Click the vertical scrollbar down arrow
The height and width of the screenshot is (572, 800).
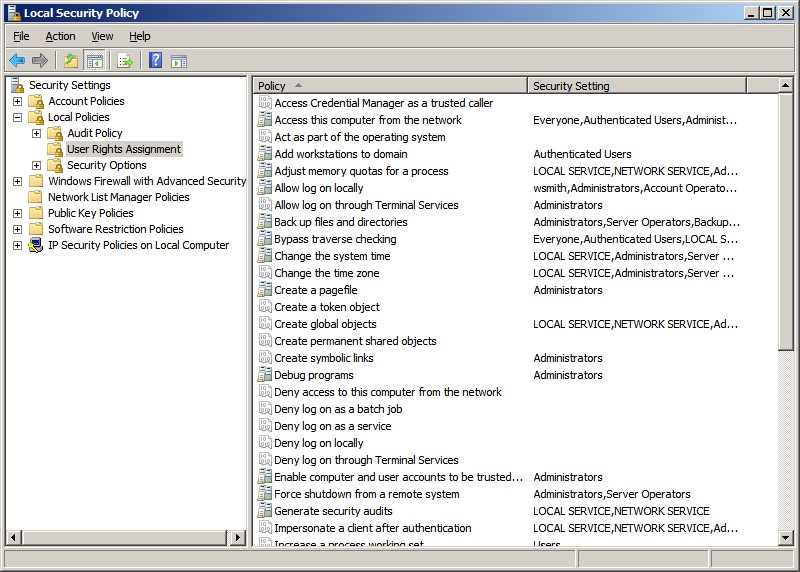point(786,537)
